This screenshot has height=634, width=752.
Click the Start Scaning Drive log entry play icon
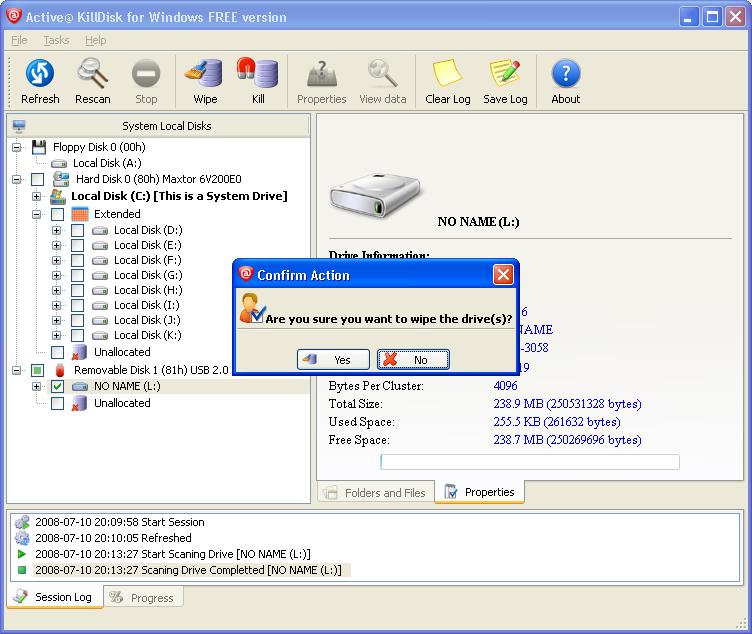[22, 554]
